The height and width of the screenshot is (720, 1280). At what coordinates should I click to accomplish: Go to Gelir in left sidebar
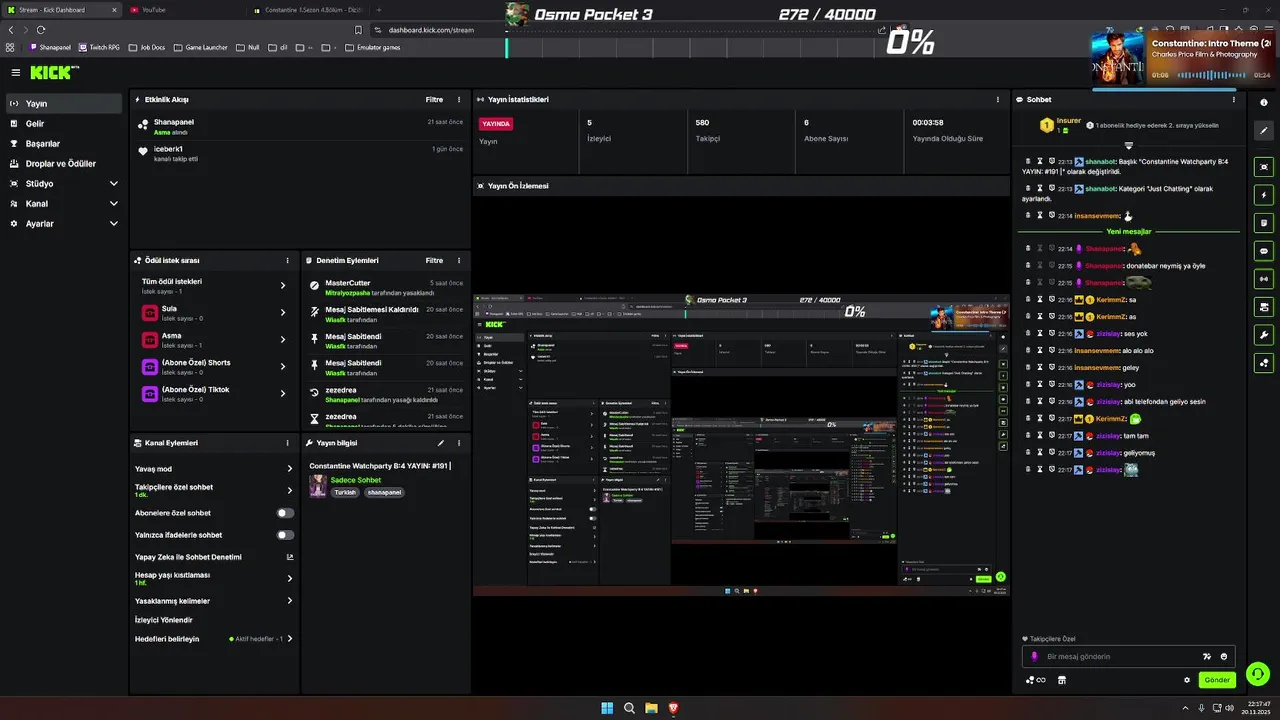tap(64, 124)
